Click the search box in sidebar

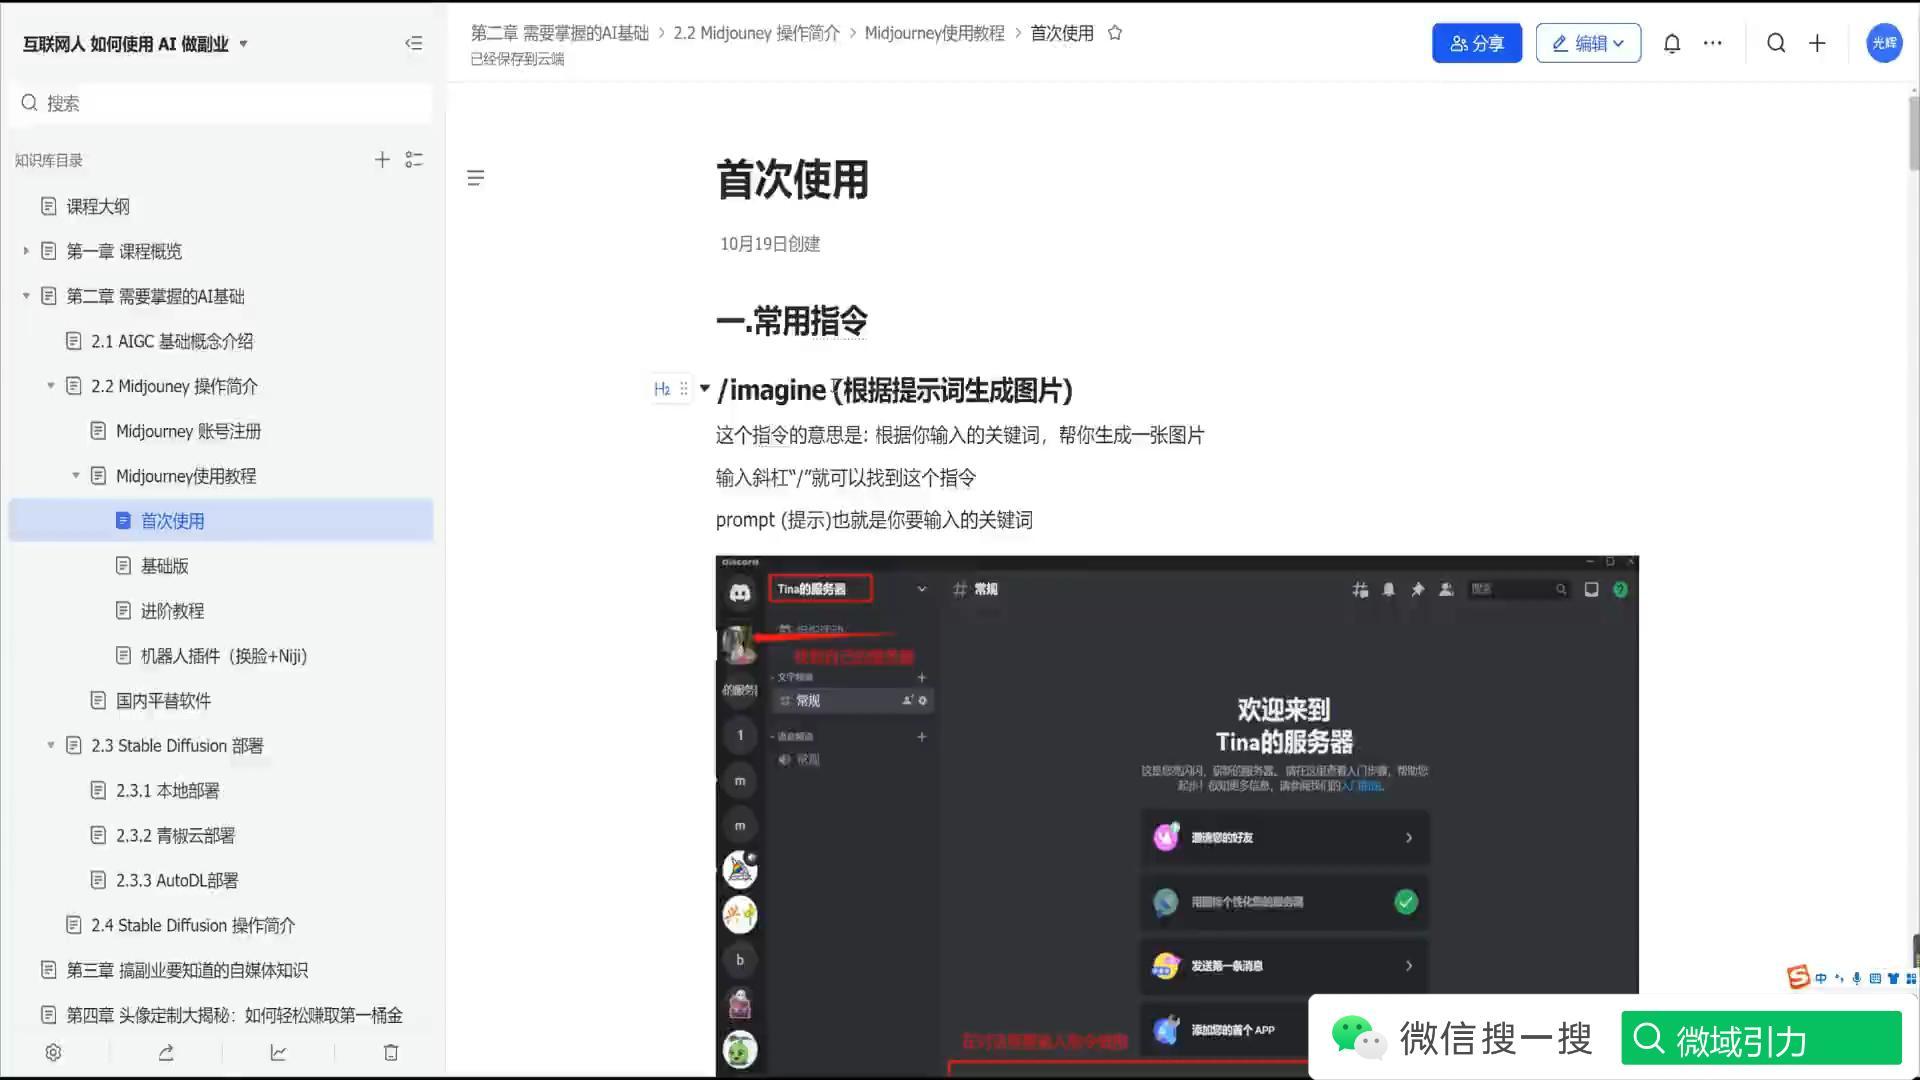[x=222, y=103]
